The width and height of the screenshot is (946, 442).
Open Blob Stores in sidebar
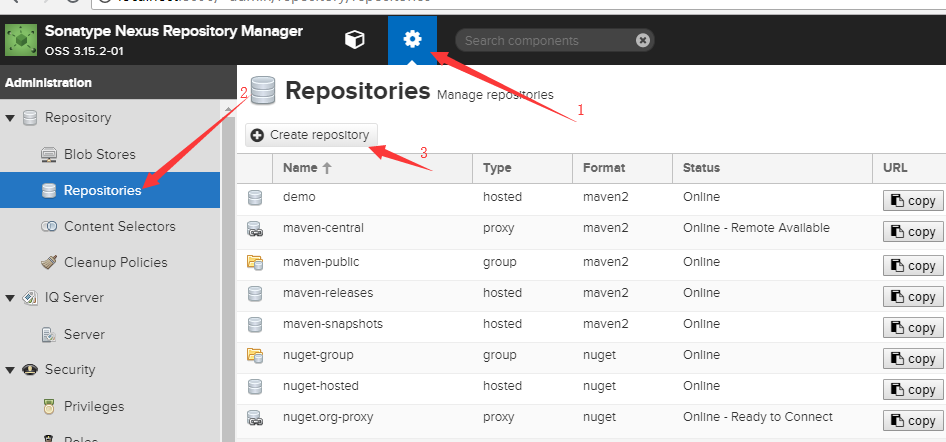click(x=100, y=154)
